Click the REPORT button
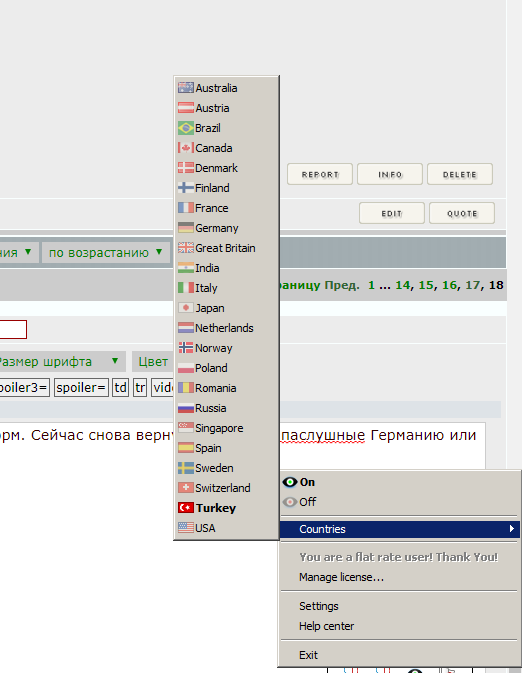The image size is (522, 673). pyautogui.click(x=320, y=174)
